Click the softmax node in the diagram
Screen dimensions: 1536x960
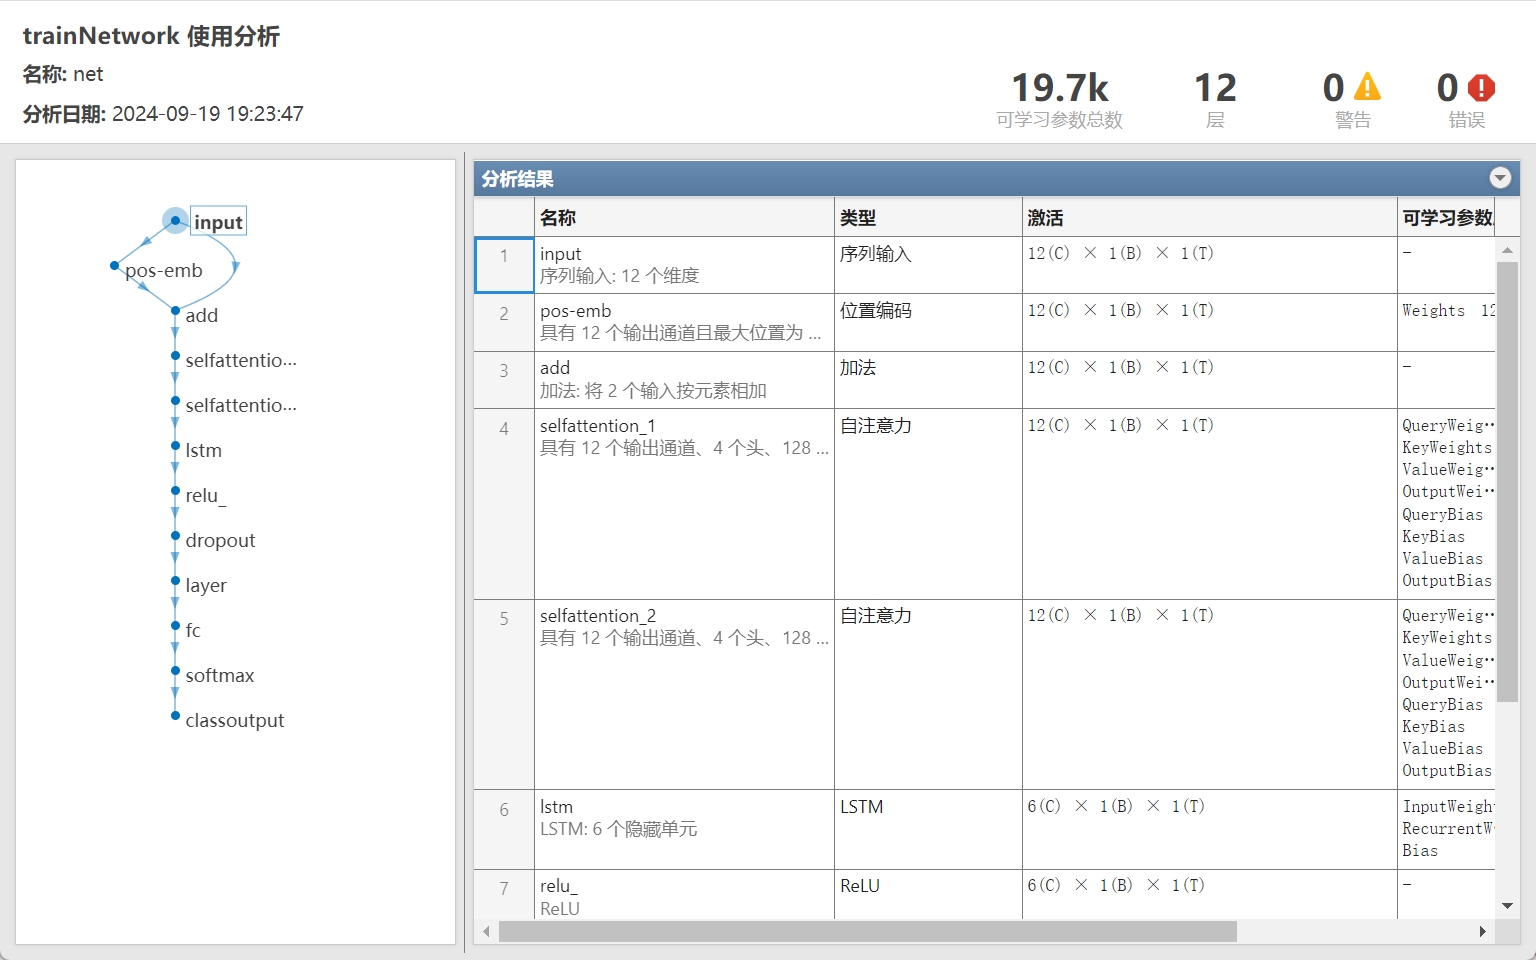[x=219, y=675]
